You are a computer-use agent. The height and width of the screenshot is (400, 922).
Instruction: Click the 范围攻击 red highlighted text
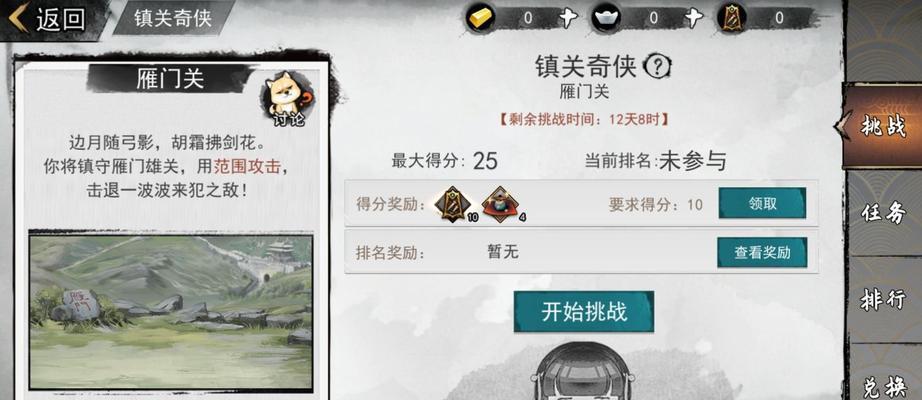pos(248,166)
